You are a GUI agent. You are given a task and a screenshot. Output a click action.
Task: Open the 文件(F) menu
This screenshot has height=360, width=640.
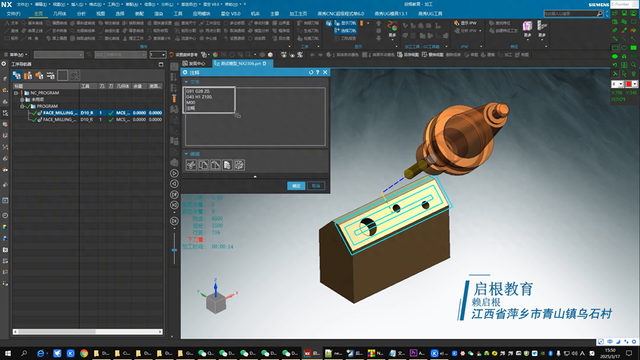13,13
